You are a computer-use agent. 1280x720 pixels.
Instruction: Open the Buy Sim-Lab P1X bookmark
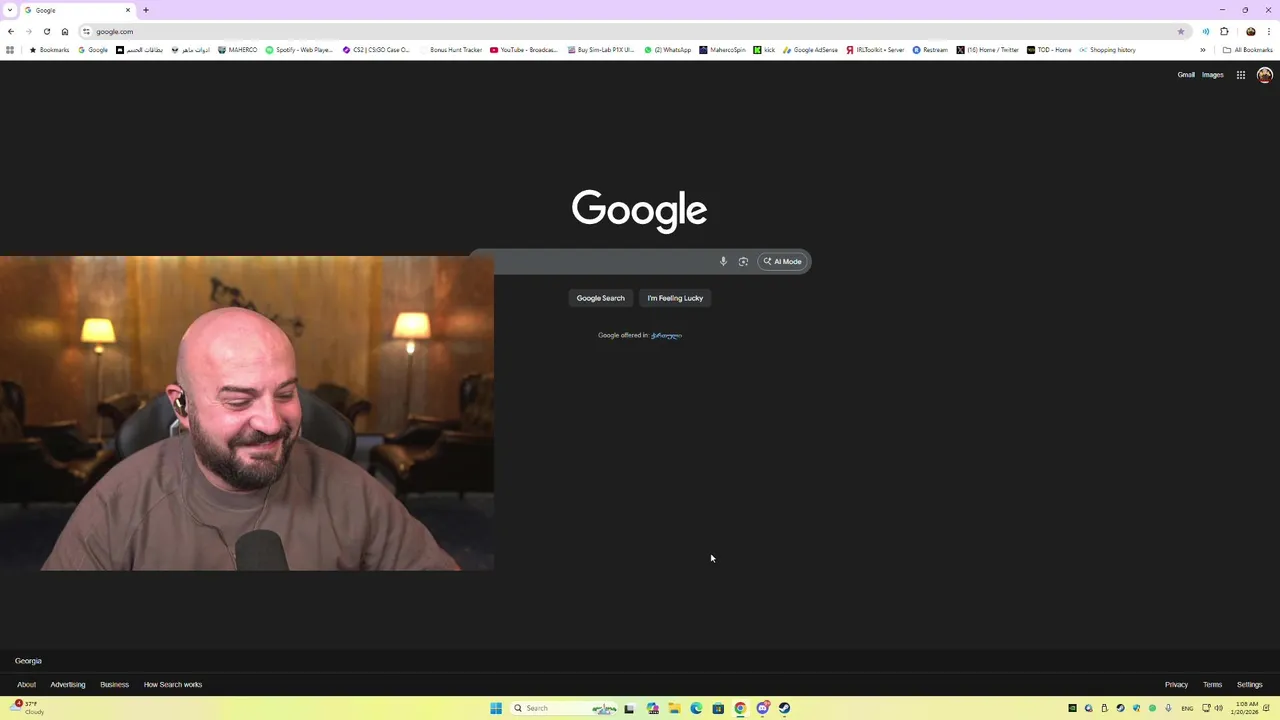601,50
